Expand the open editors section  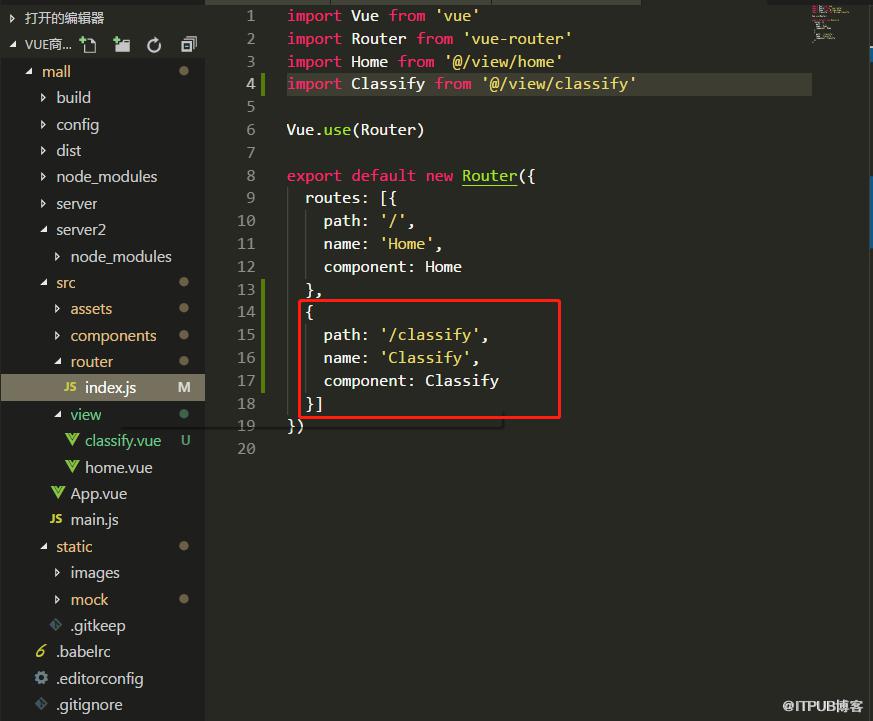[12, 18]
